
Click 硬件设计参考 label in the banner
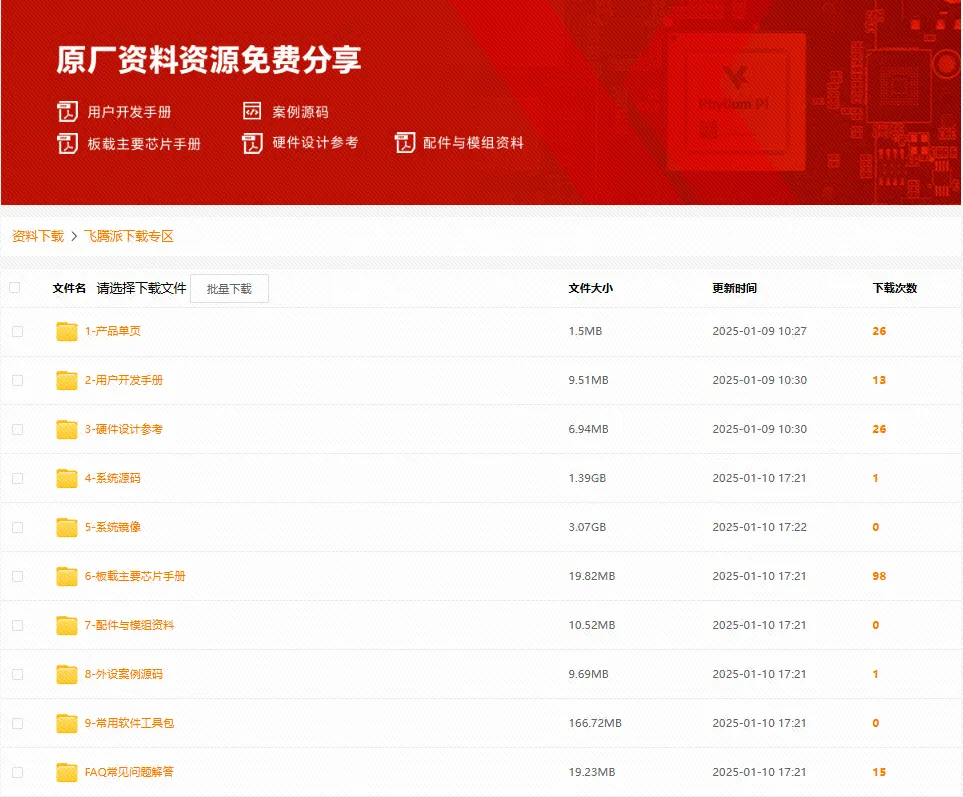315,142
